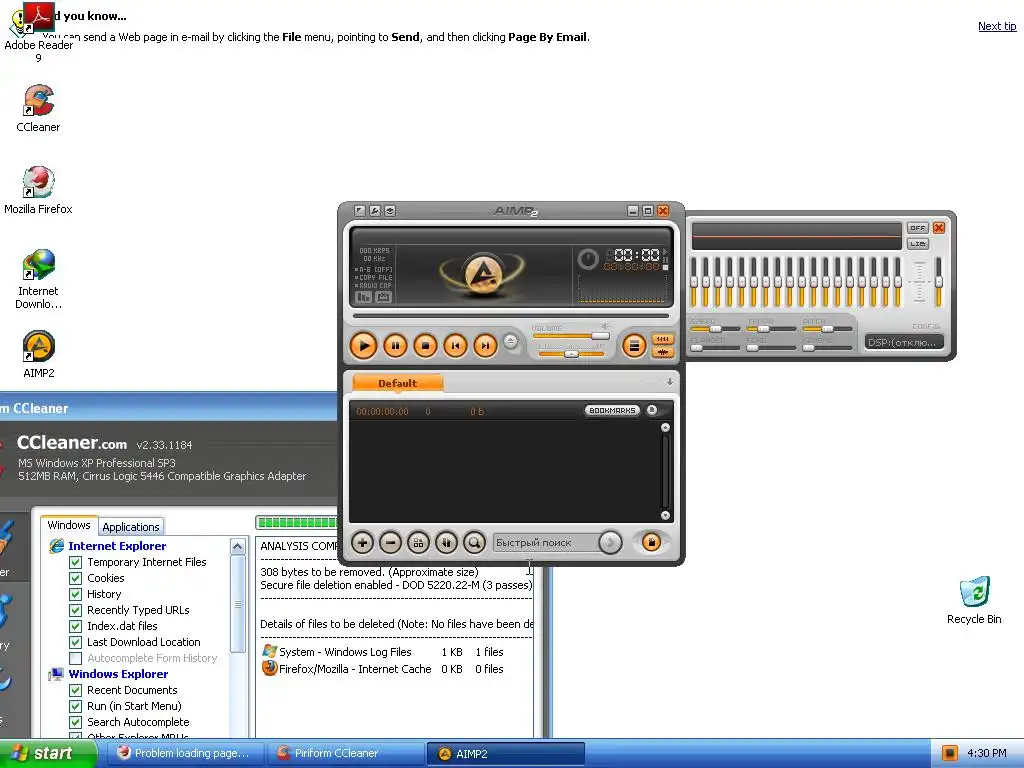Toggle the A-B repeat option in AIMP
This screenshot has height=768, width=1024.
tap(374, 269)
